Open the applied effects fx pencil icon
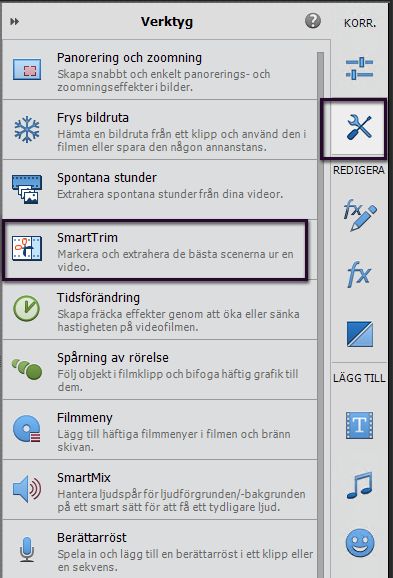Image resolution: width=393 pixels, height=578 pixels. coord(359,215)
